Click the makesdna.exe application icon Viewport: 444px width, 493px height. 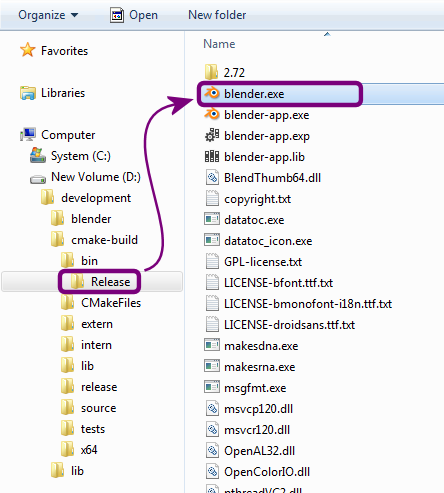[x=212, y=345]
